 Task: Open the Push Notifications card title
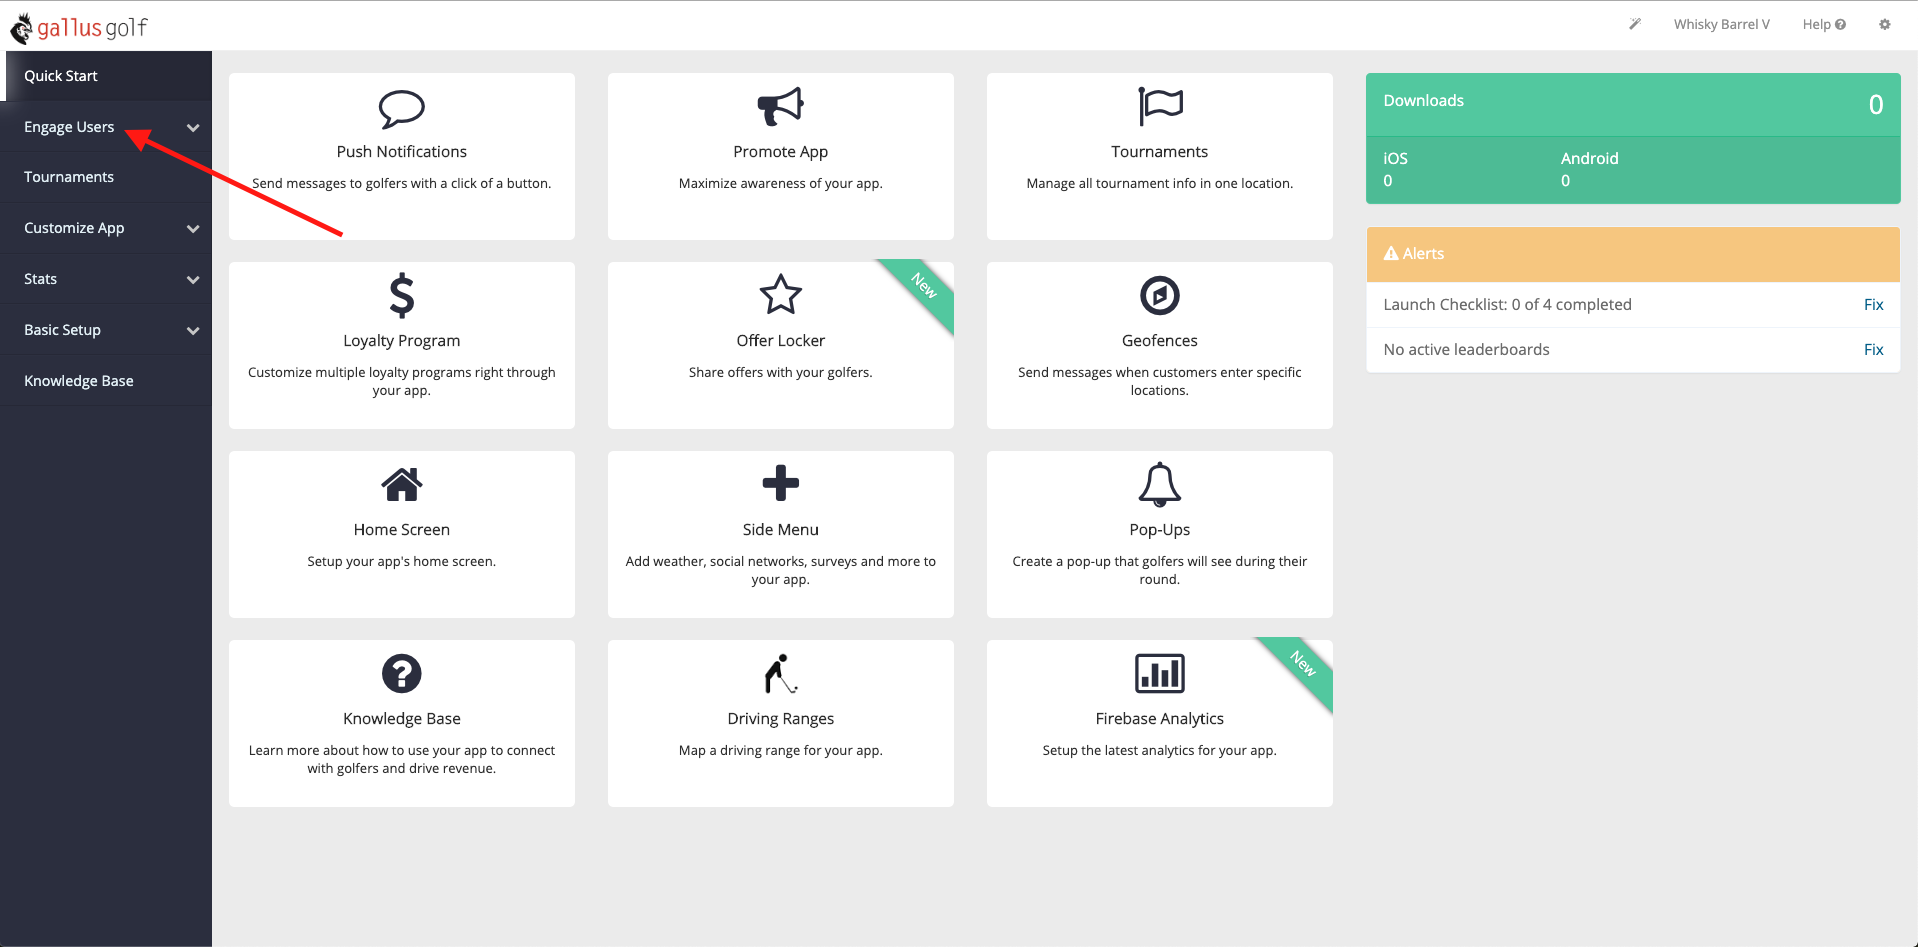click(x=402, y=152)
